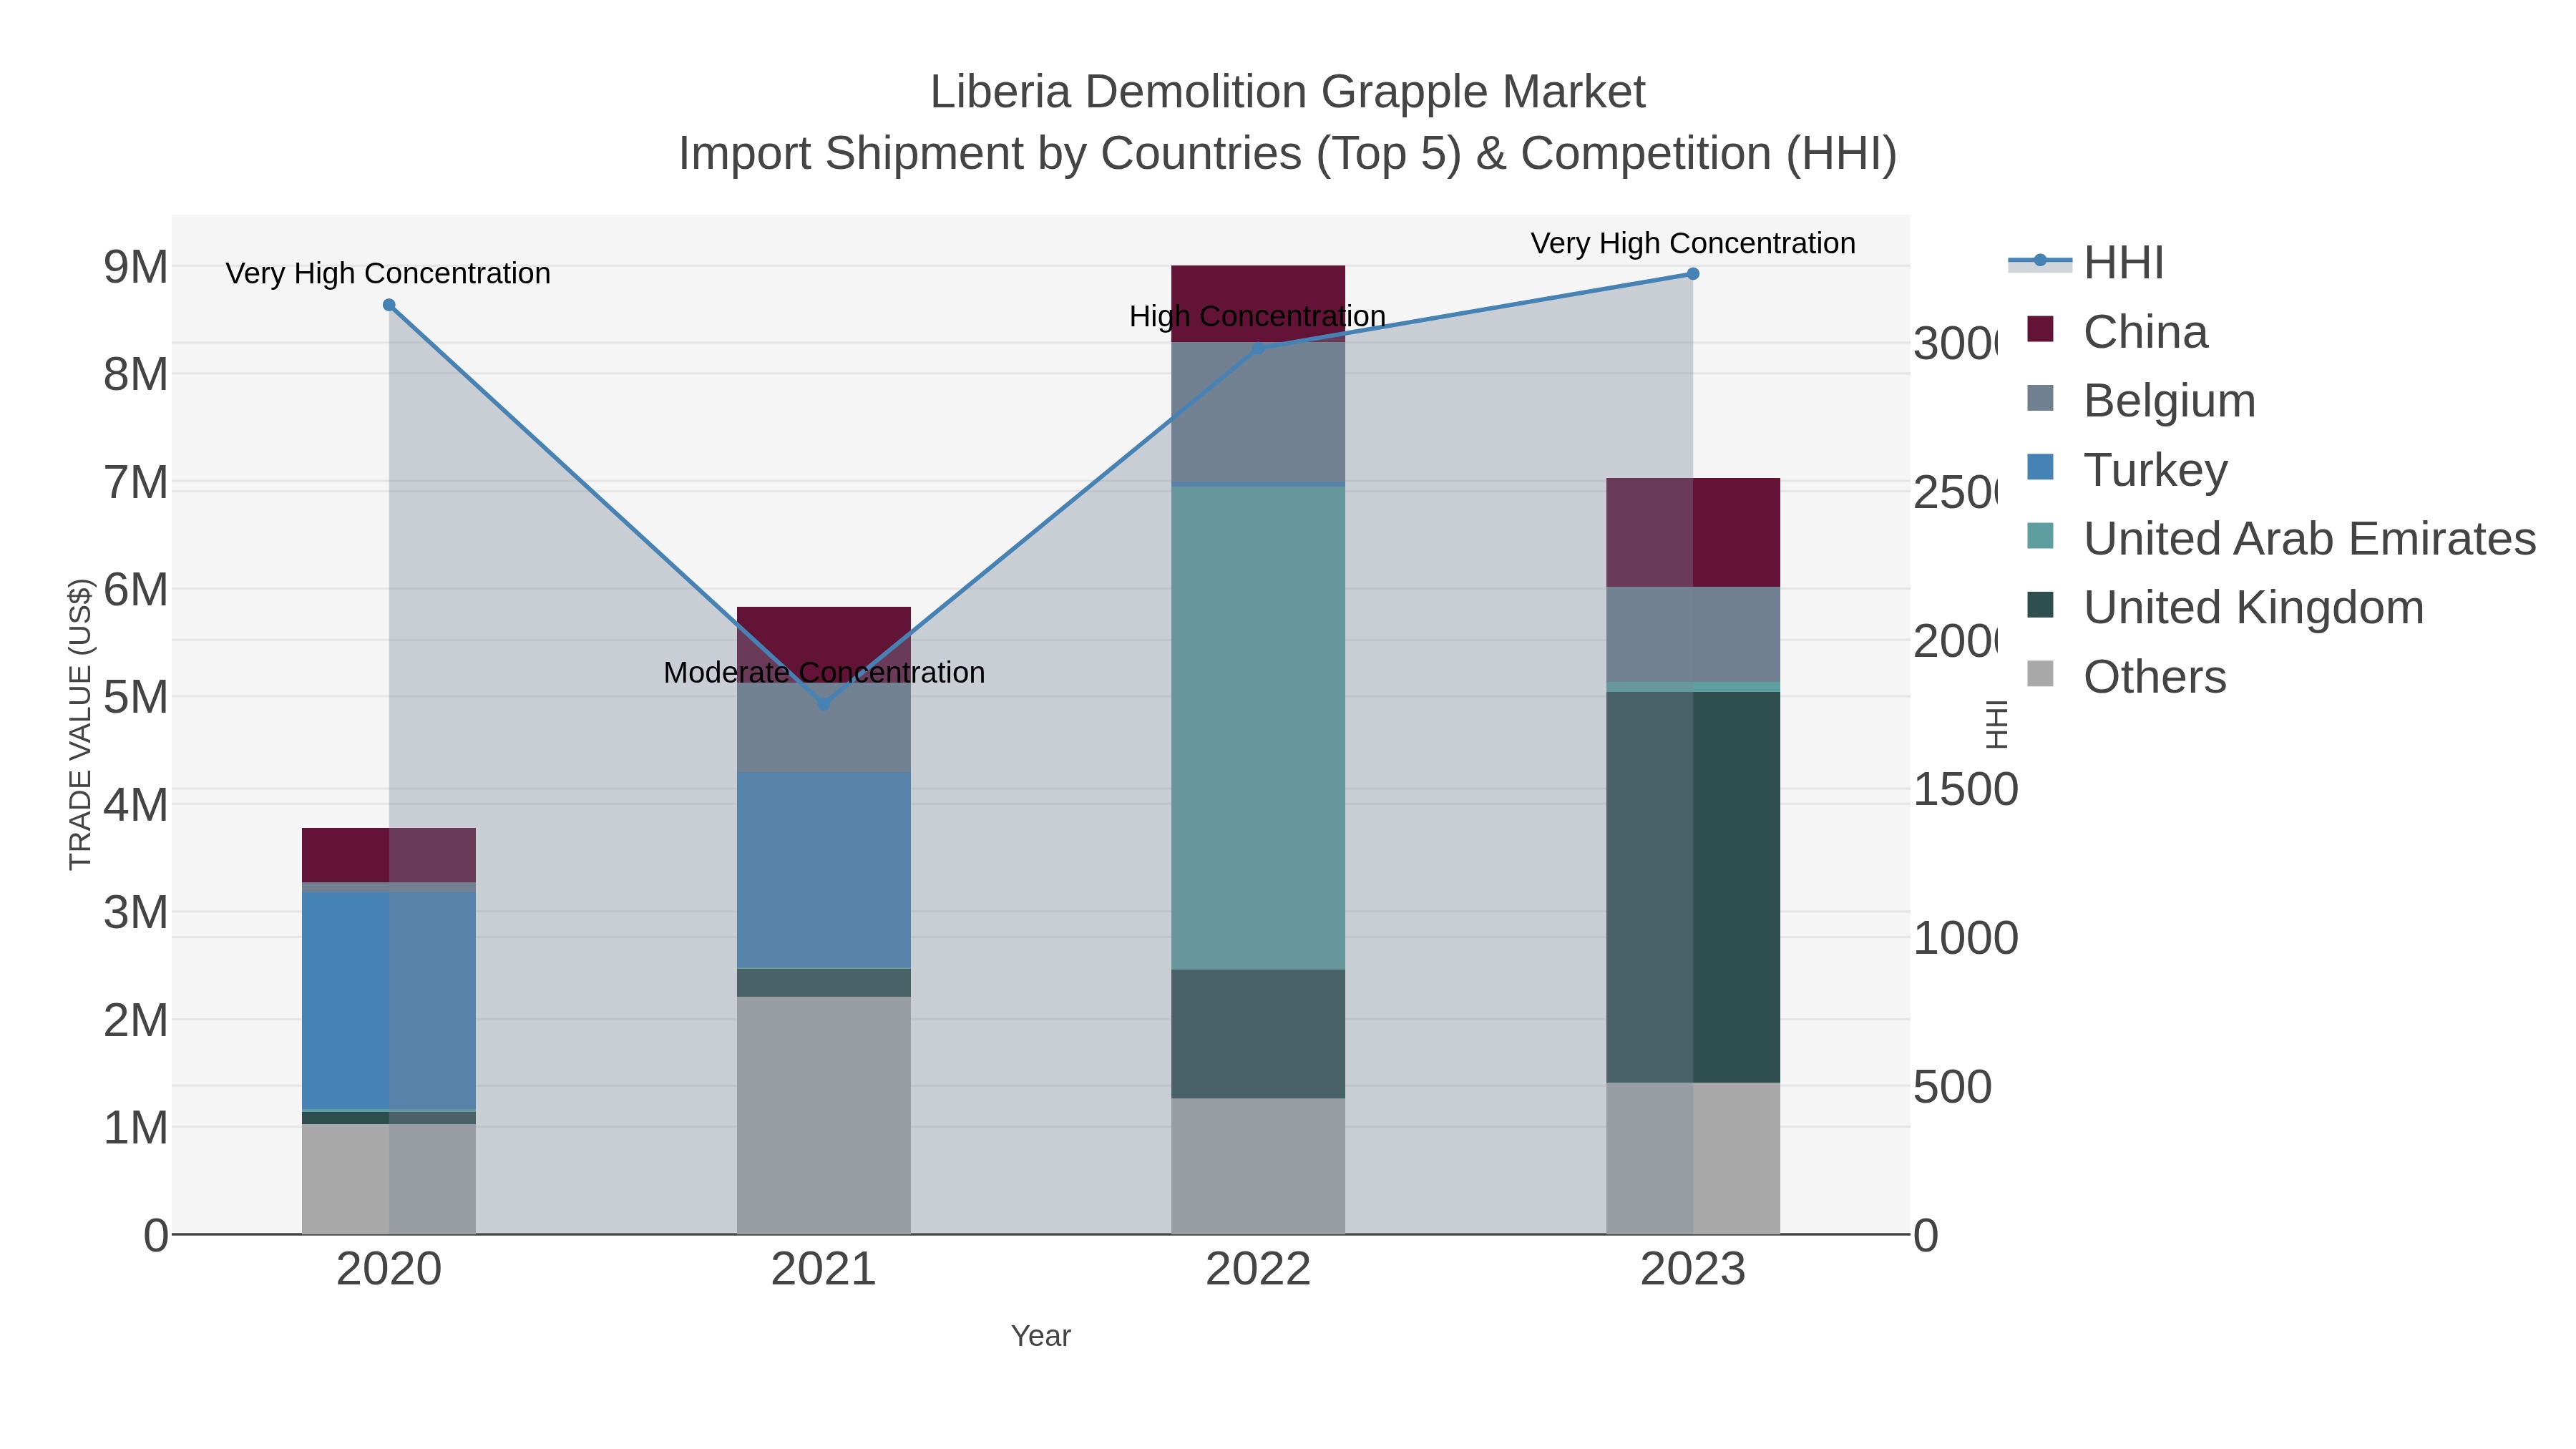The height and width of the screenshot is (1449, 2576).
Task: Click the 5M y-axis tick label
Action: [136, 697]
